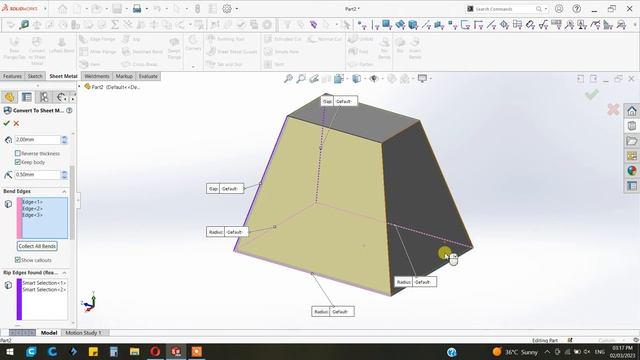Accept Convert To Sheet Metal with green checkmark

click(6, 123)
